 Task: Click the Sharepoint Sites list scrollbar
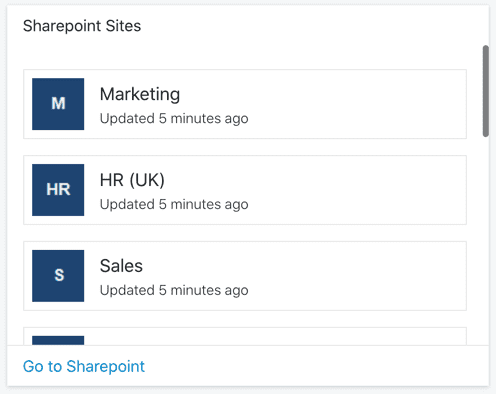click(486, 91)
